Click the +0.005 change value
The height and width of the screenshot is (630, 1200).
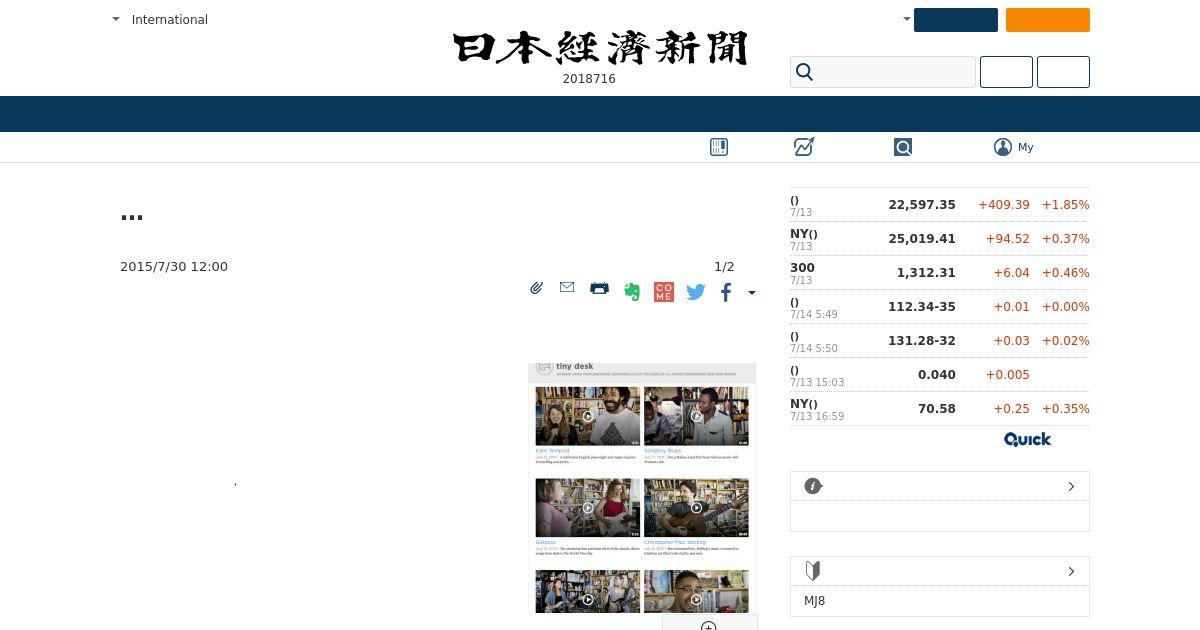click(1008, 375)
